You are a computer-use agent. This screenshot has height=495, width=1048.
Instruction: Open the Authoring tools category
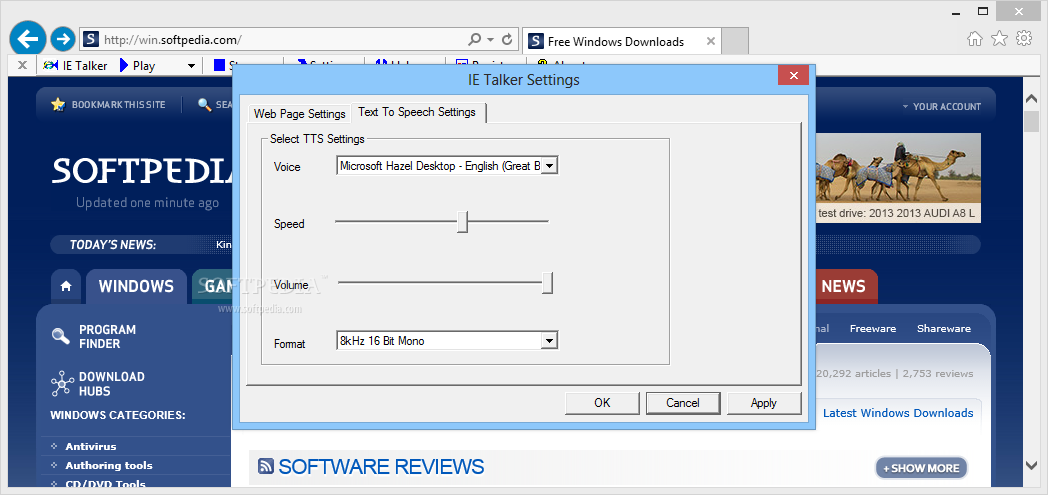click(109, 466)
